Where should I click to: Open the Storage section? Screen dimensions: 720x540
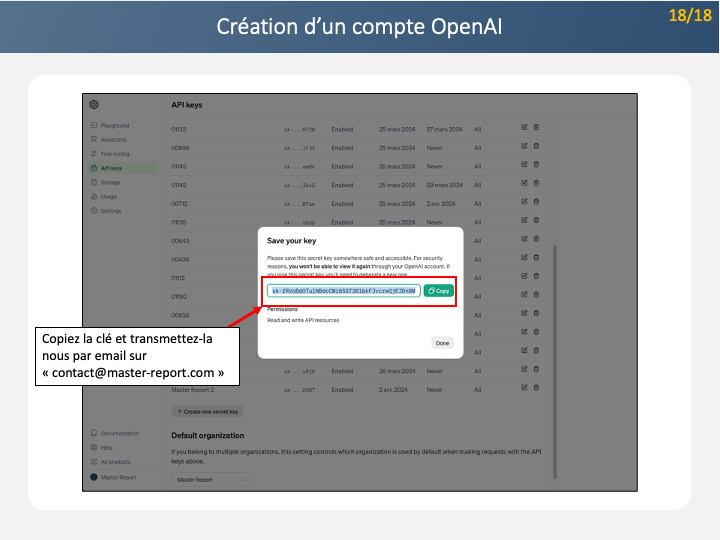[x=110, y=182]
